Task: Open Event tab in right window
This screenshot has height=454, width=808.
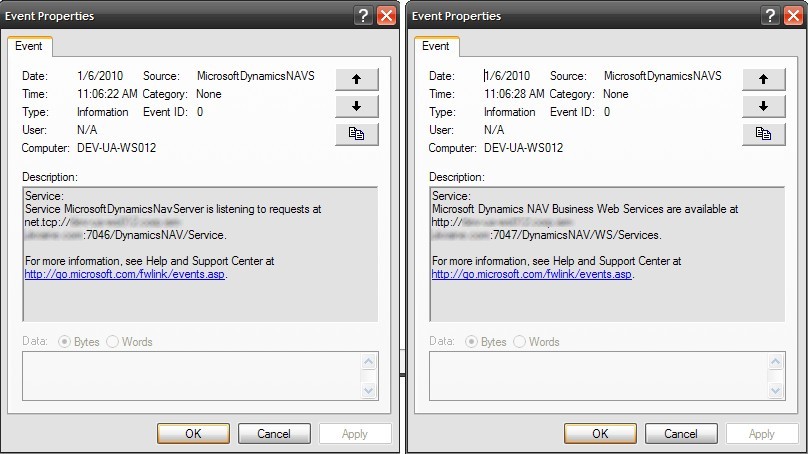Action: pyautogui.click(x=436, y=46)
